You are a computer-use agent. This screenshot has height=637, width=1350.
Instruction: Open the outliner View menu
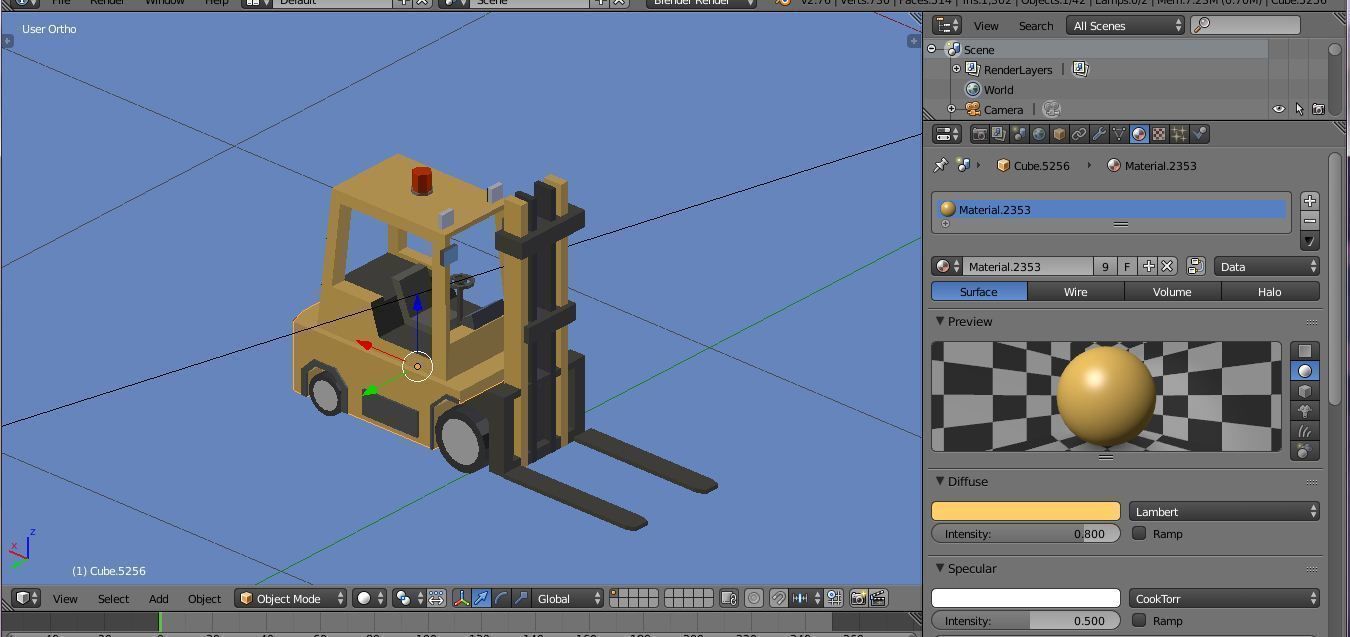(x=986, y=25)
